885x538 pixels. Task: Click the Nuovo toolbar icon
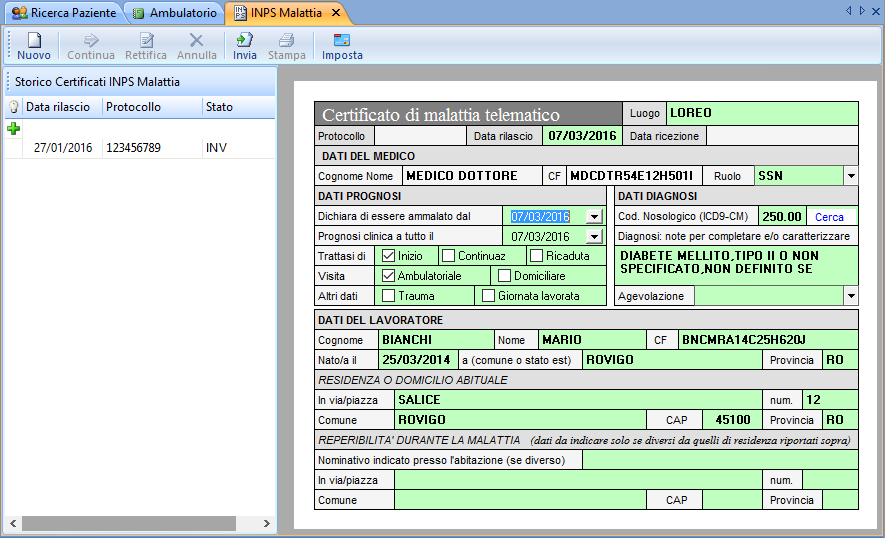click(x=34, y=40)
